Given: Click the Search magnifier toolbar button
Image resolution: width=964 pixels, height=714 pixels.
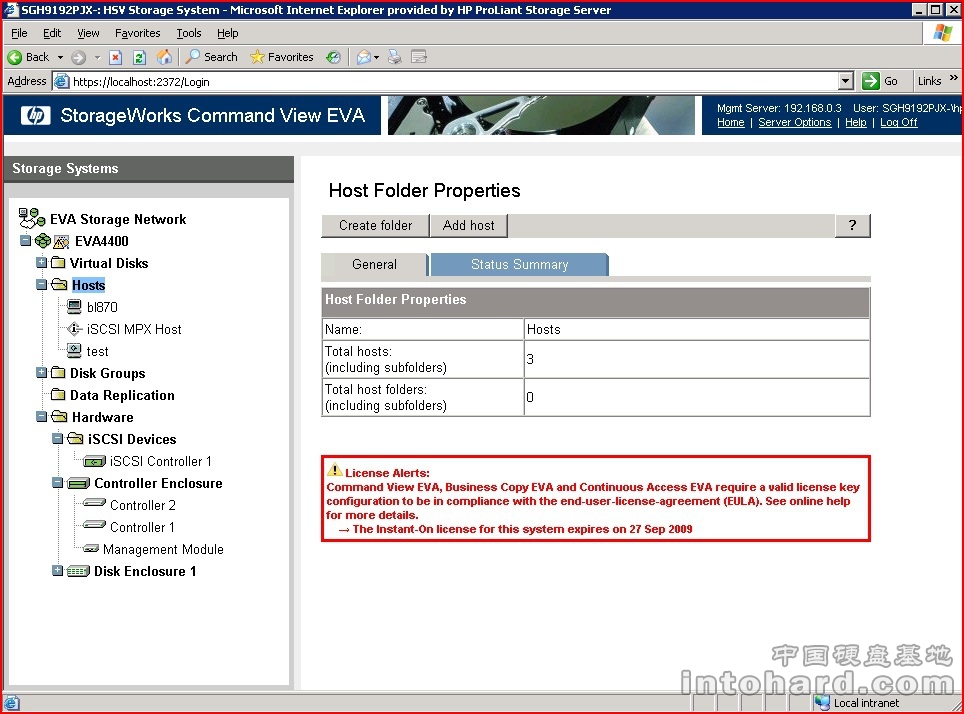Looking at the screenshot, I should (212, 57).
